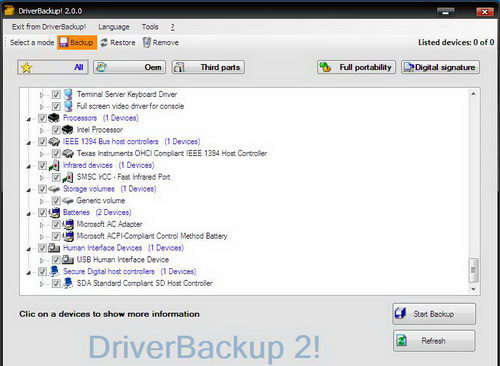500x366 pixels.
Task: Open the ? help menu
Action: (x=172, y=27)
